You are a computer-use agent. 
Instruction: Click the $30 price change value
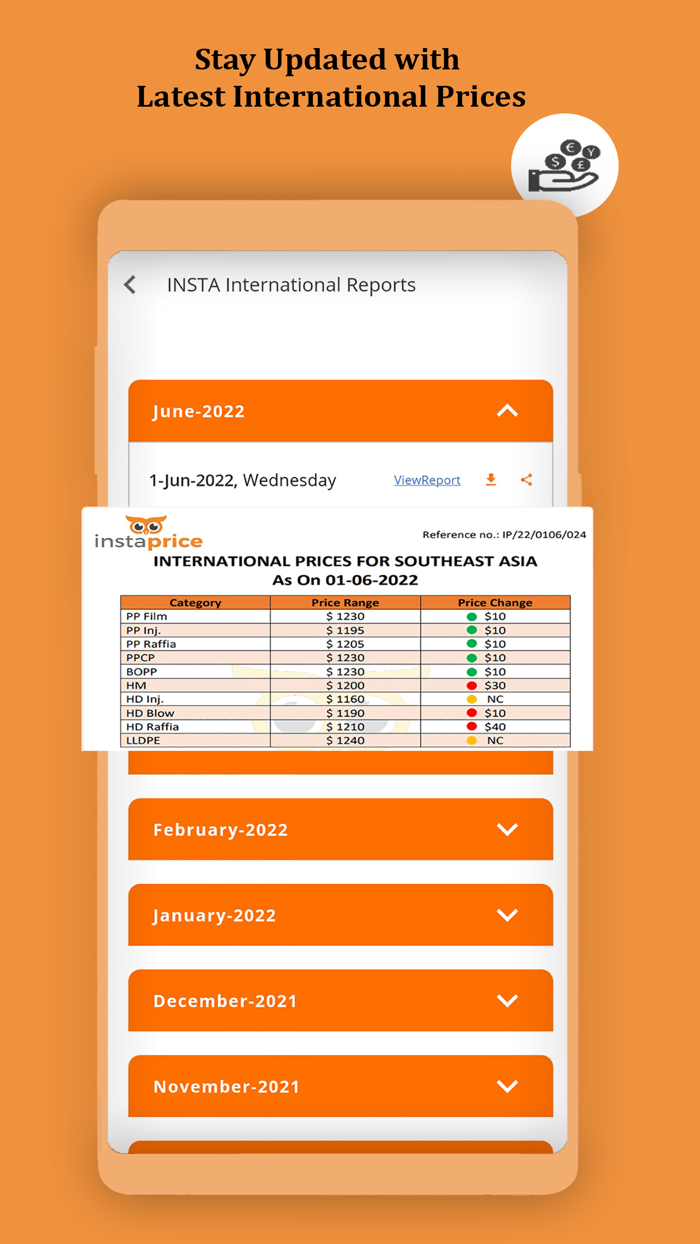[x=495, y=685]
